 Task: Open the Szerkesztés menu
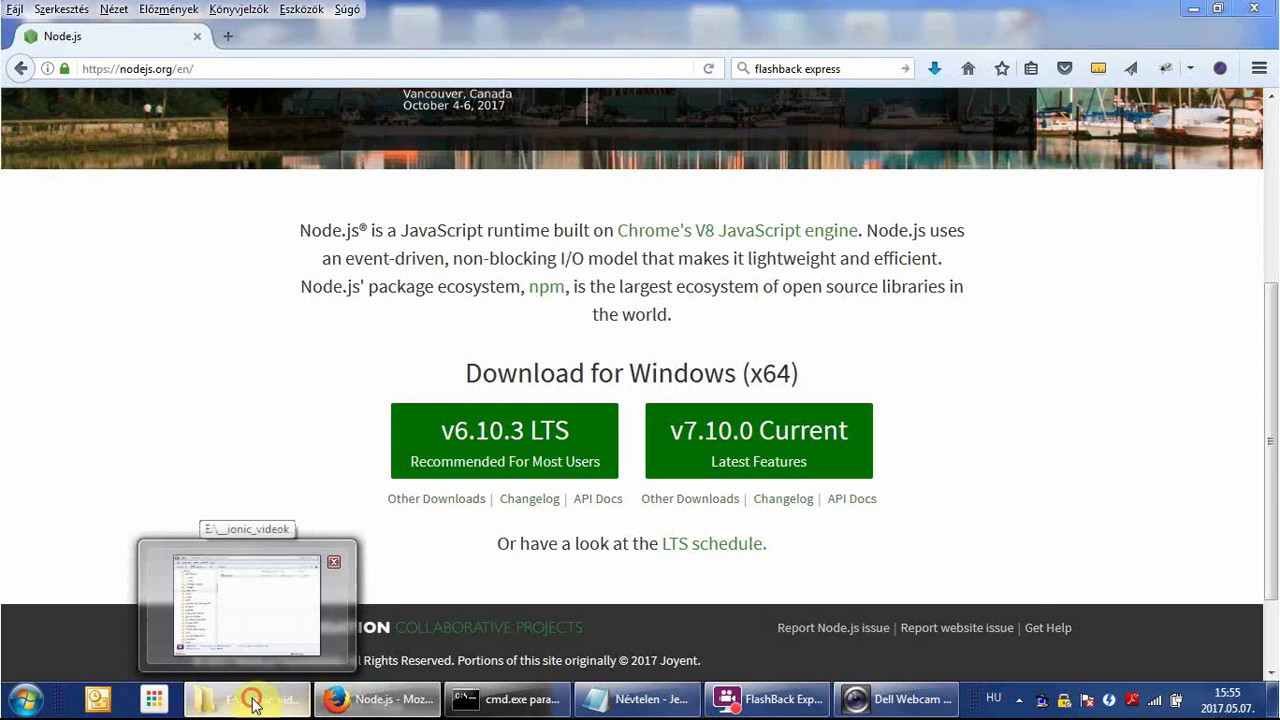pyautogui.click(x=61, y=9)
